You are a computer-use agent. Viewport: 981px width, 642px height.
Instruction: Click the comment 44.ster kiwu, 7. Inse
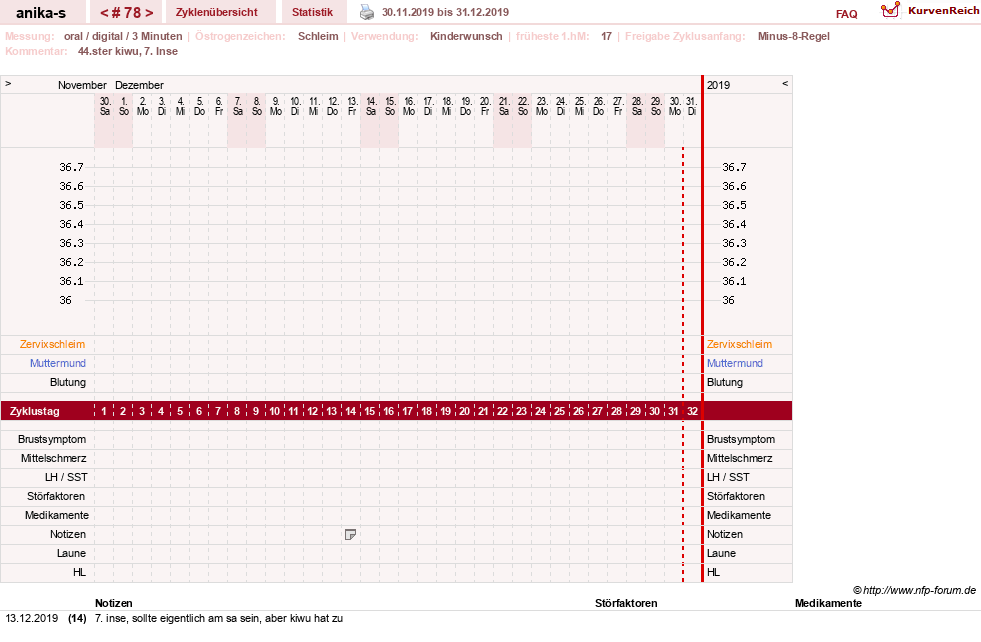(x=128, y=51)
